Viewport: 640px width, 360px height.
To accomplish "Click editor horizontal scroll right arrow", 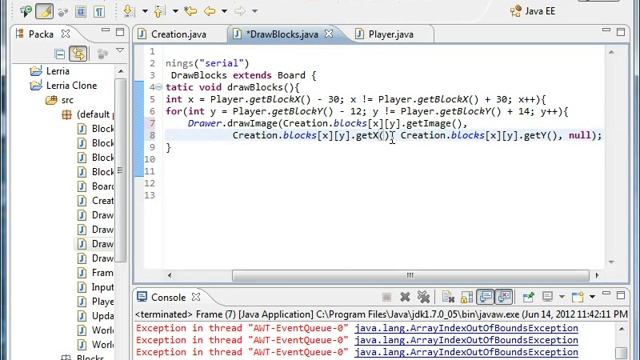I will pyautogui.click(x=597, y=276).
